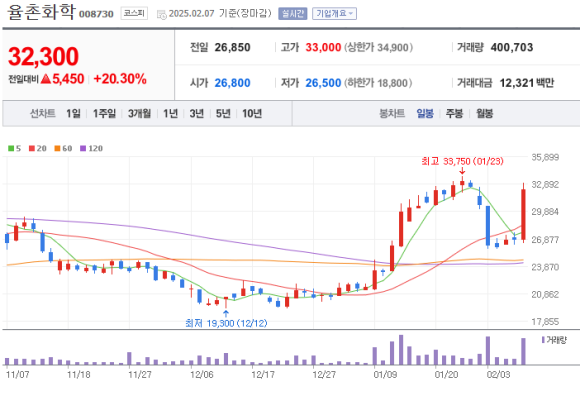580x396 pixels.
Task: Click the 거래대금 value 12,321 백만
Action: click(x=527, y=83)
